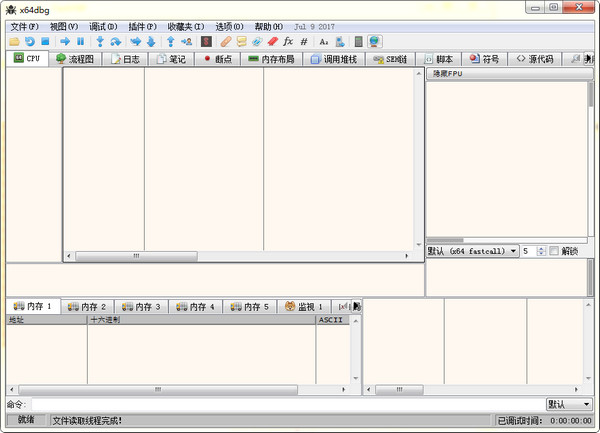Click the stop debugging square icon
Screen dimensions: 600x433
[x=46, y=42]
